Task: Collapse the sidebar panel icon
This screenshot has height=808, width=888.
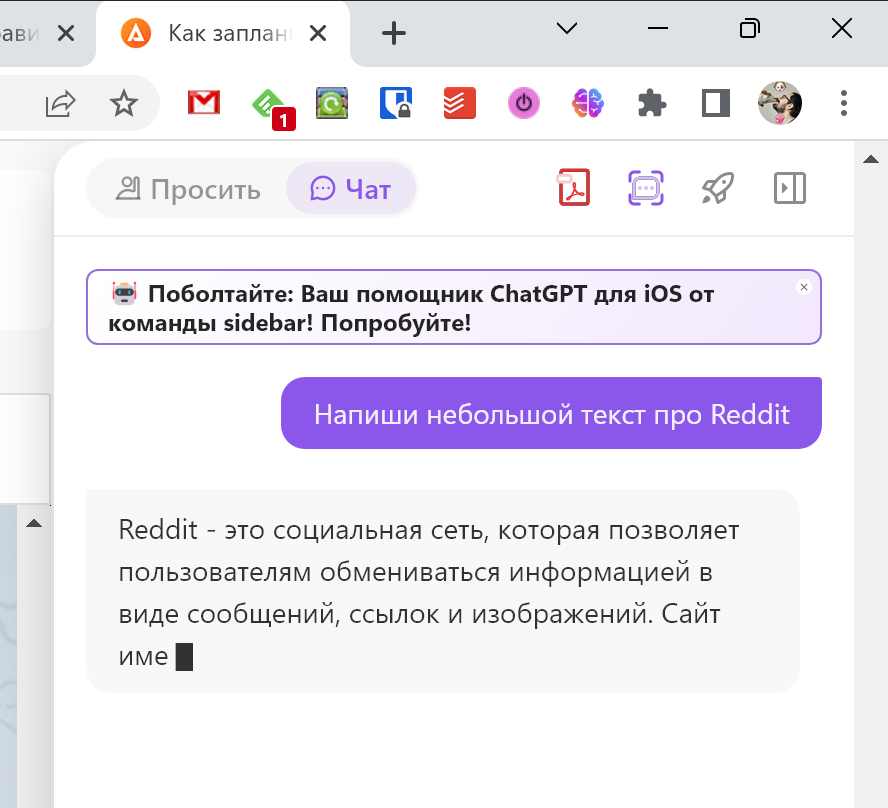Action: [789, 188]
